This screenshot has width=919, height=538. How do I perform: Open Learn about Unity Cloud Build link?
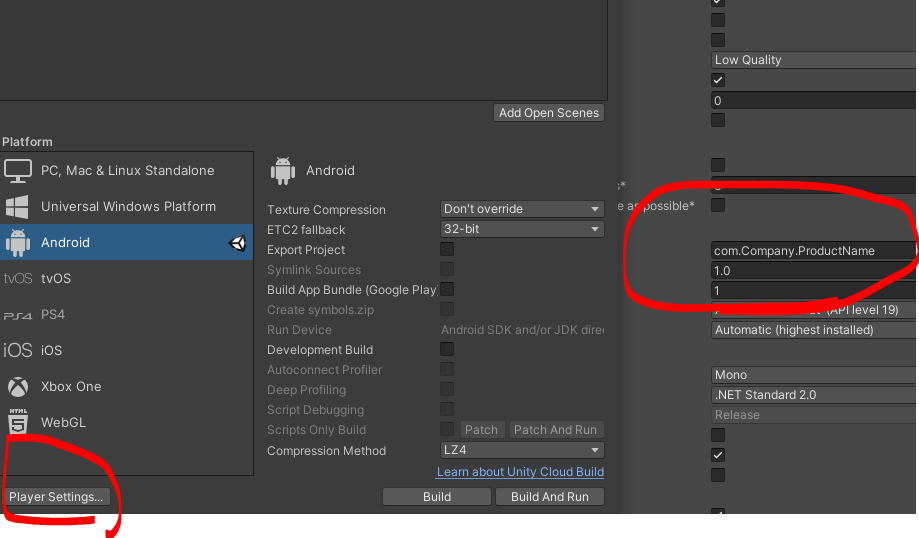(520, 472)
